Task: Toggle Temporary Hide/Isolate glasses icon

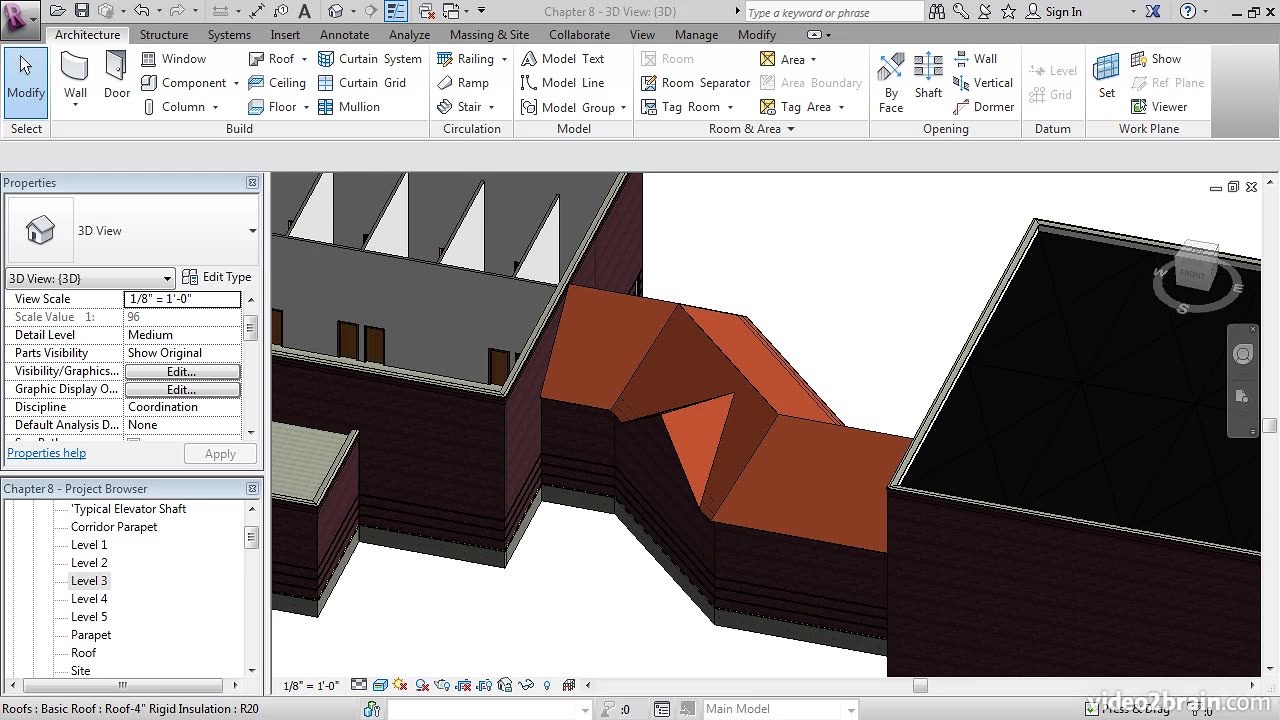Action: [x=525, y=685]
